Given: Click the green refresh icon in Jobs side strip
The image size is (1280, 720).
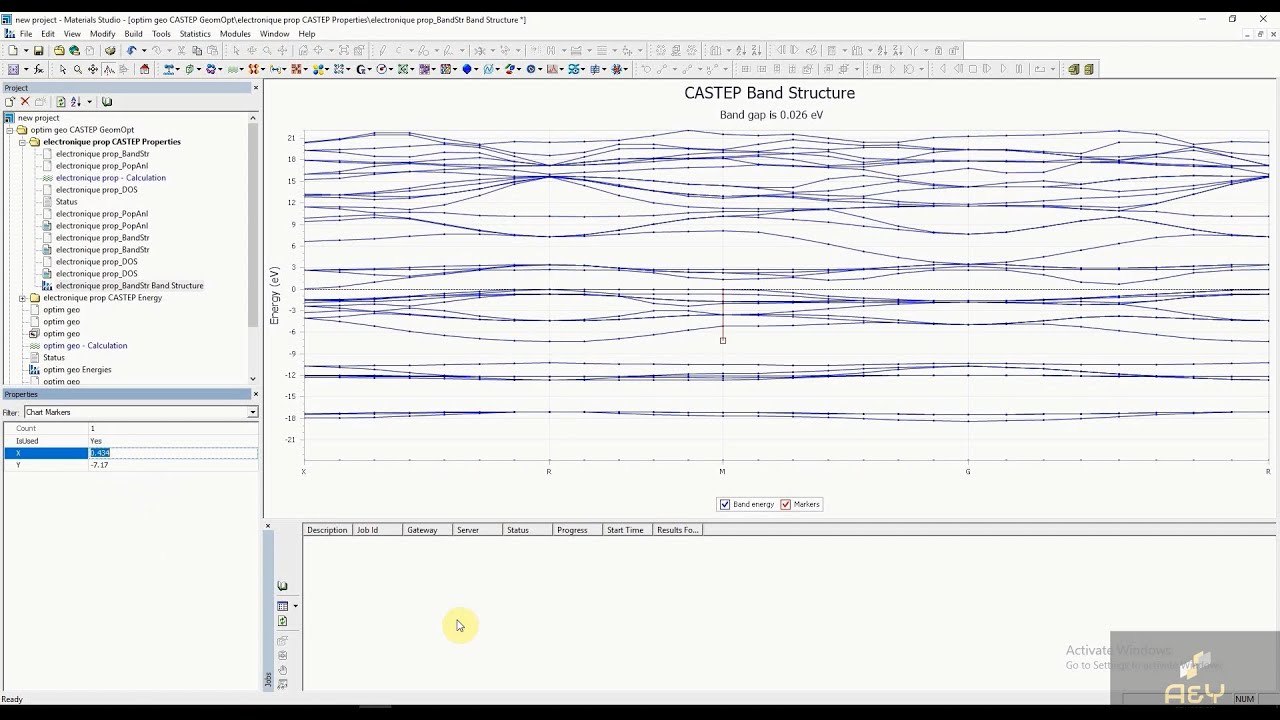Looking at the screenshot, I should click(282, 621).
